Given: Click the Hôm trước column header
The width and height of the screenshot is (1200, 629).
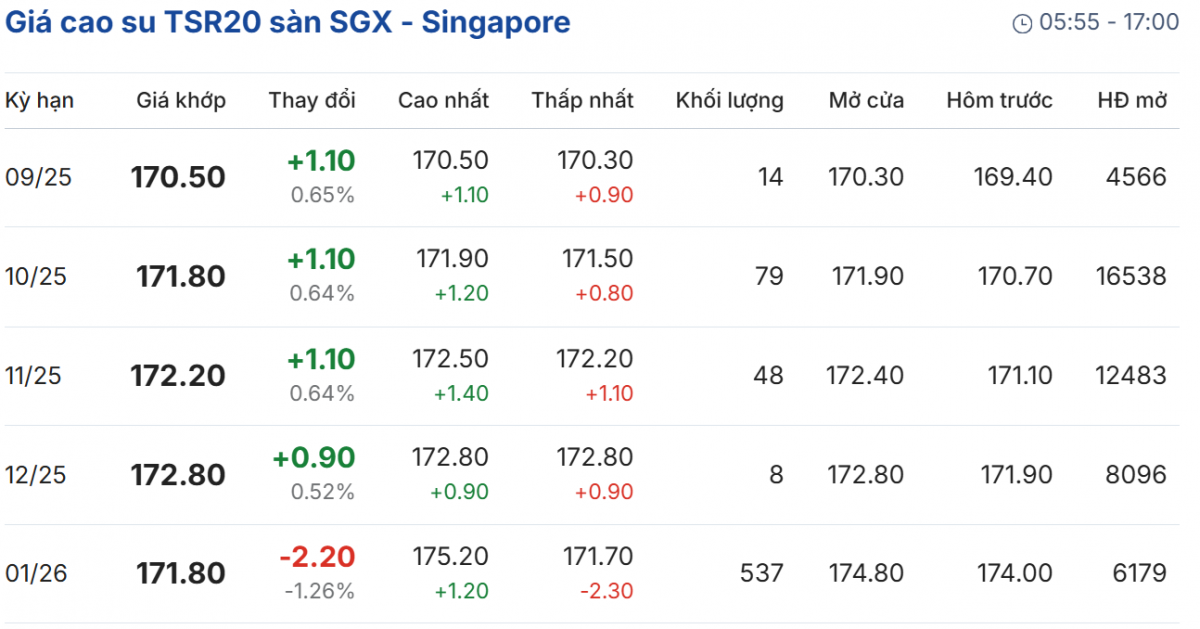Looking at the screenshot, I should pos(999,100).
